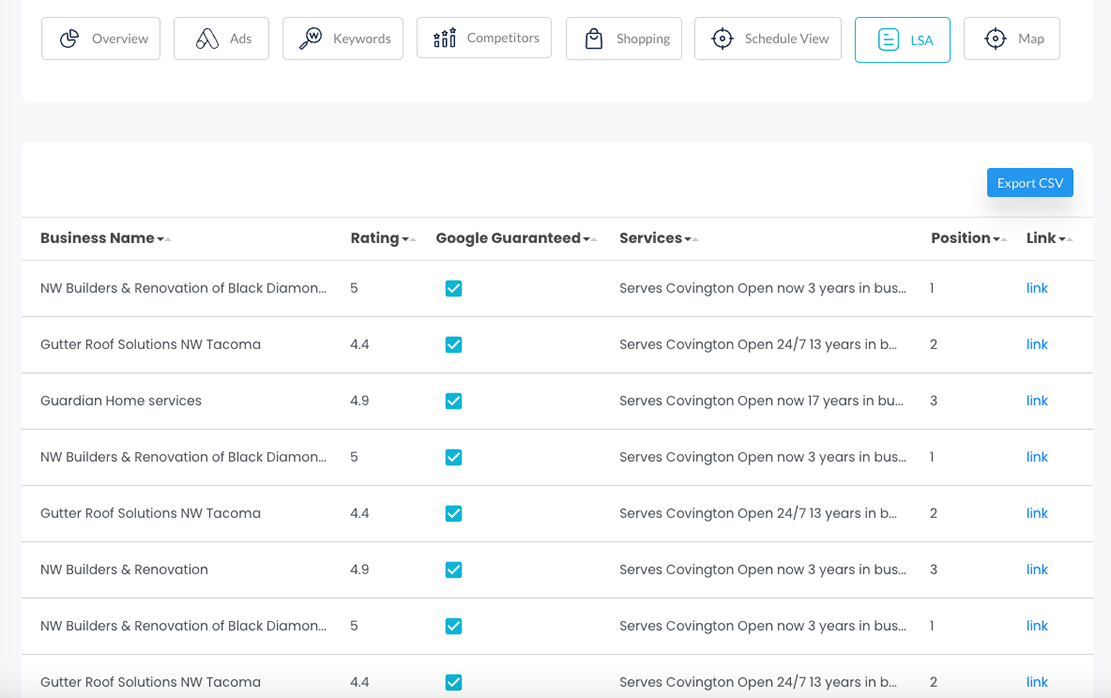
Task: Click the Overview pie chart icon
Action: pyautogui.click(x=69, y=38)
